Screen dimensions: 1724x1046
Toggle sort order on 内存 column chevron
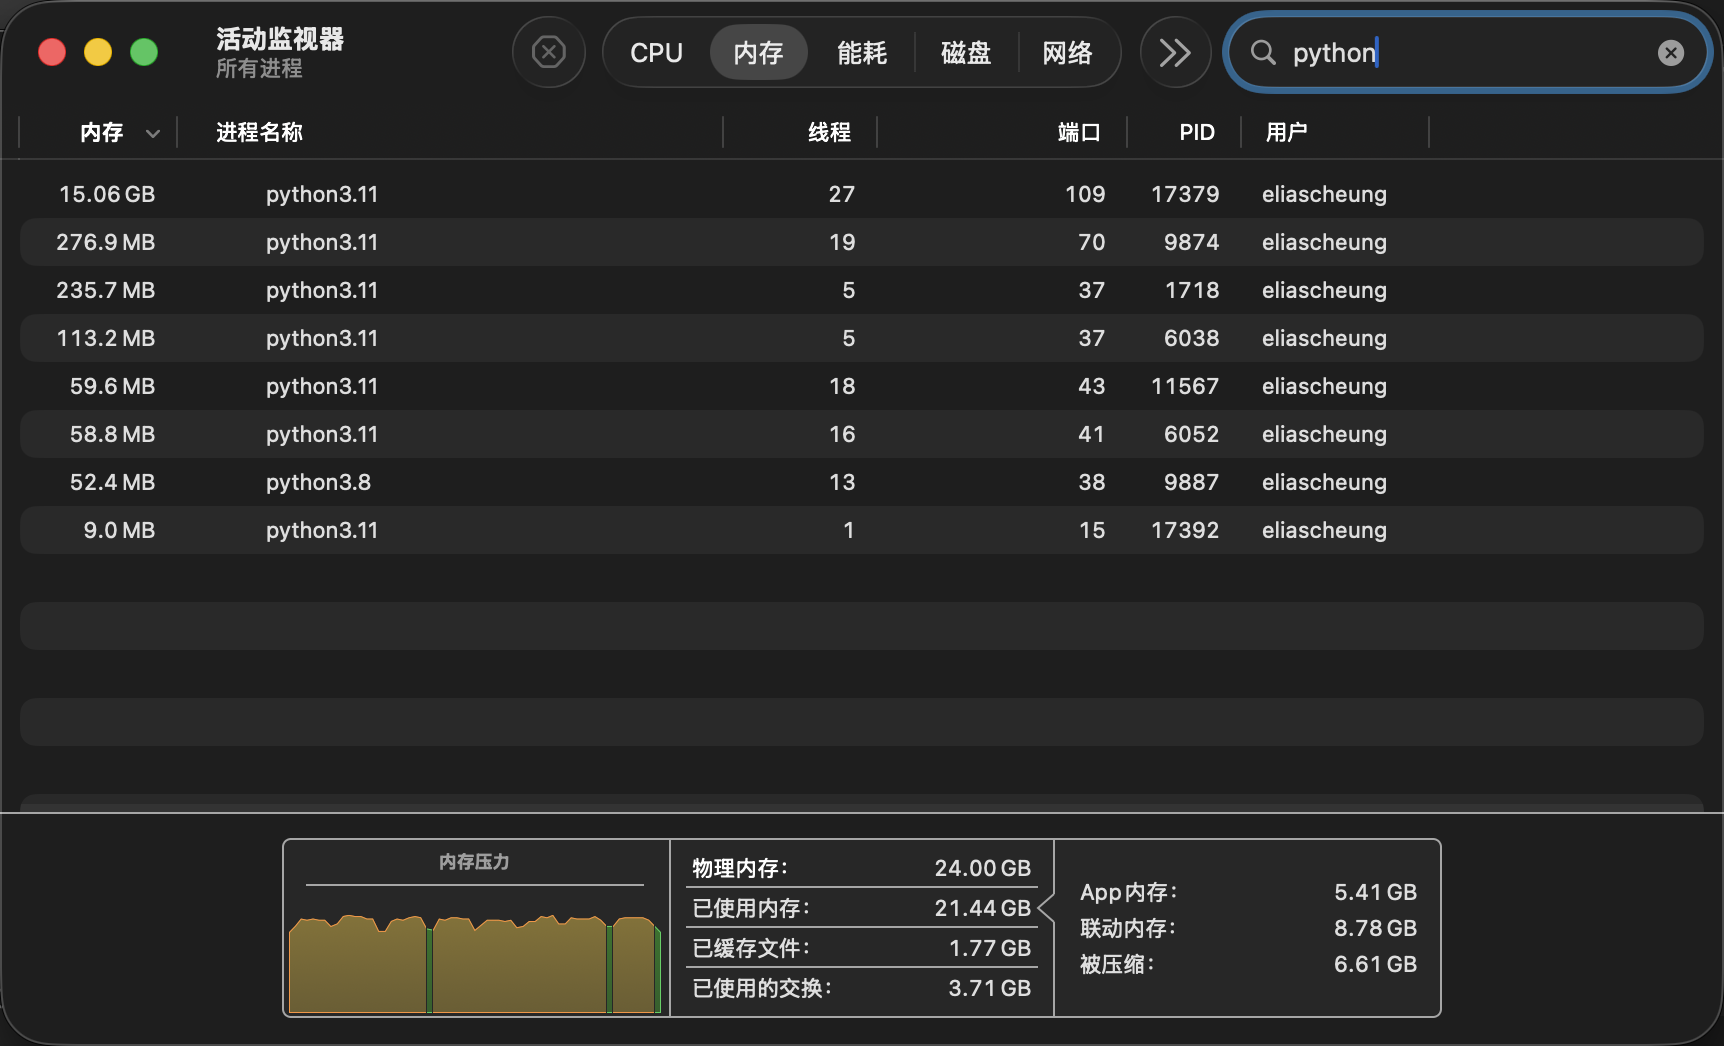pos(153,133)
